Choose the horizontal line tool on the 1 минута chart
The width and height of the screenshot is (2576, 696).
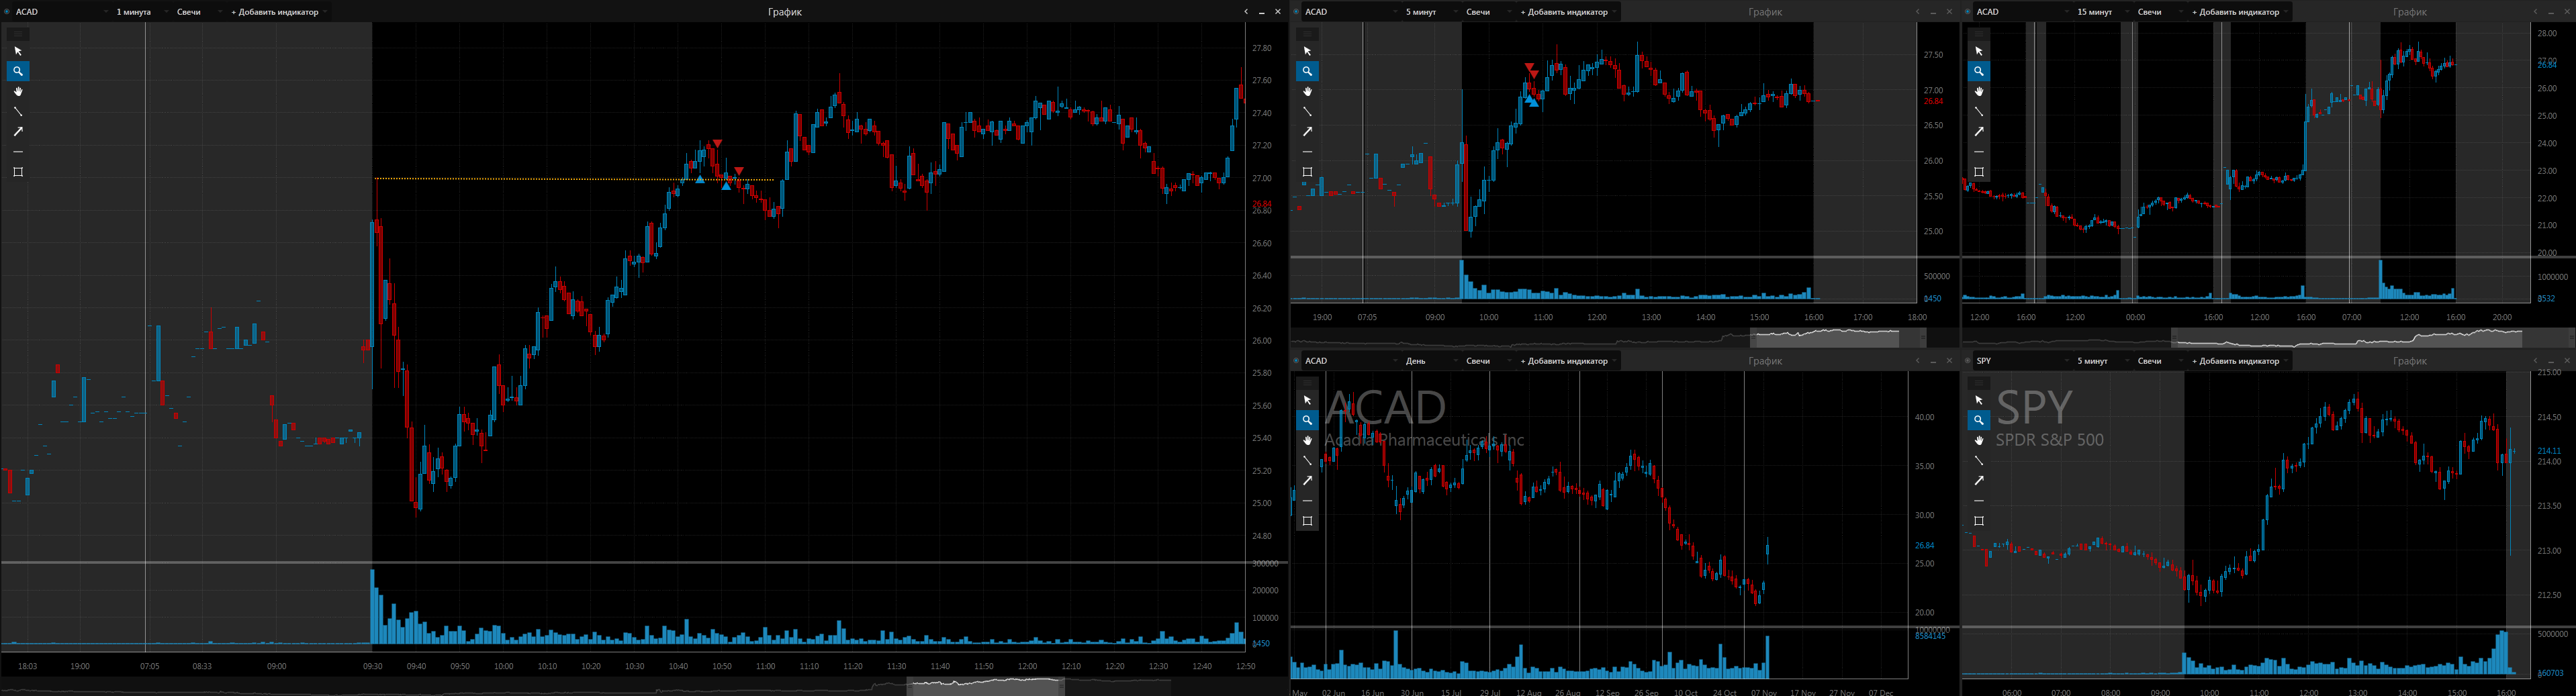tap(18, 151)
